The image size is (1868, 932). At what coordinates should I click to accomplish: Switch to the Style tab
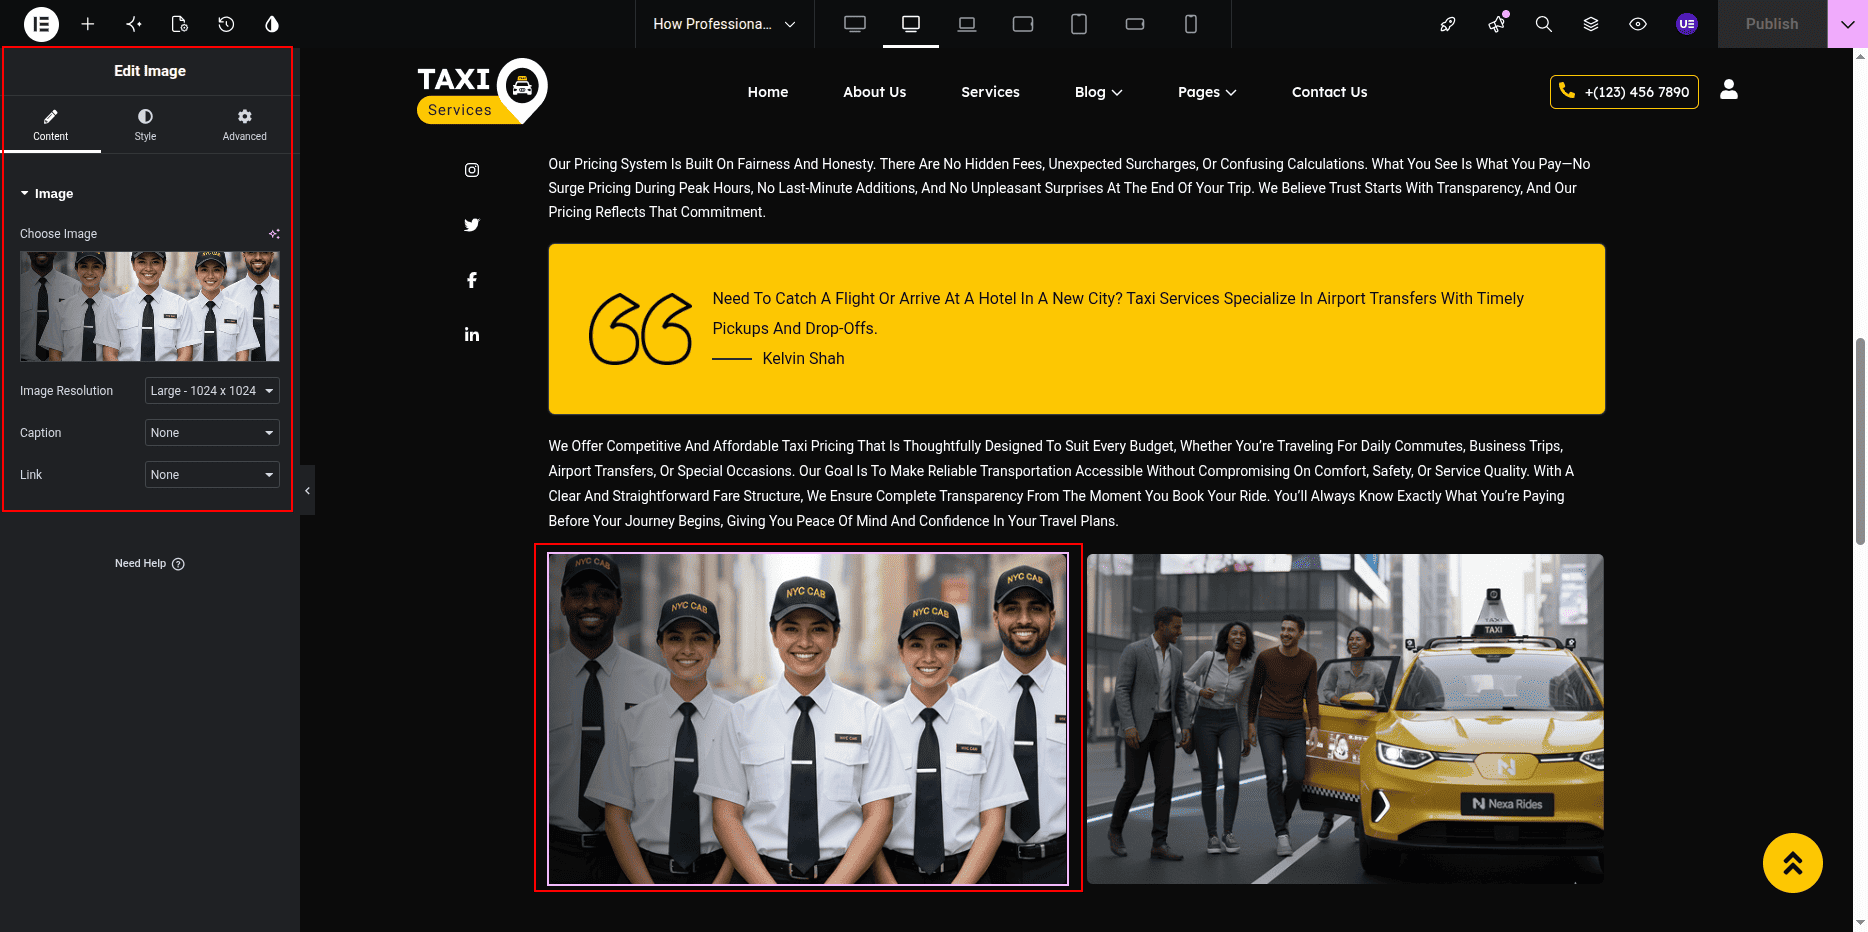tap(146, 125)
